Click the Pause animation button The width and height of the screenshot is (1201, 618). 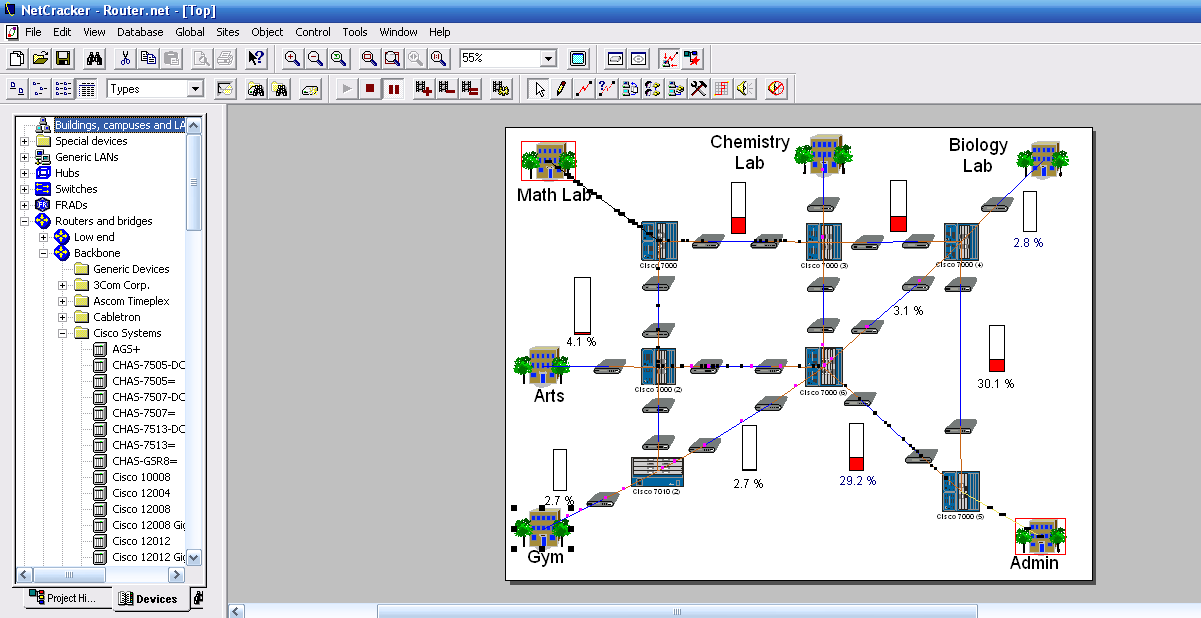click(393, 89)
